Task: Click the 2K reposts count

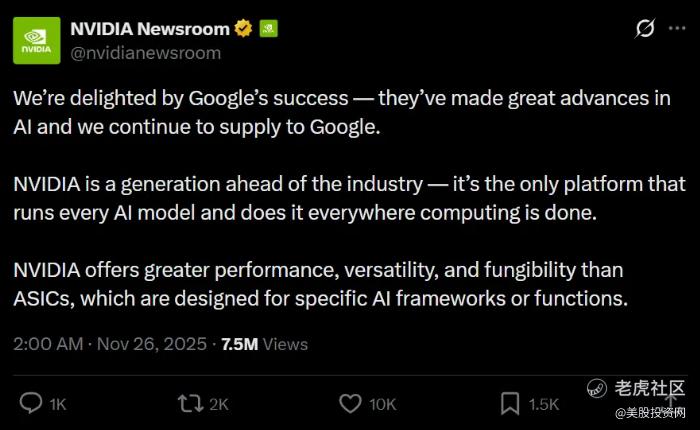Action: (218, 404)
